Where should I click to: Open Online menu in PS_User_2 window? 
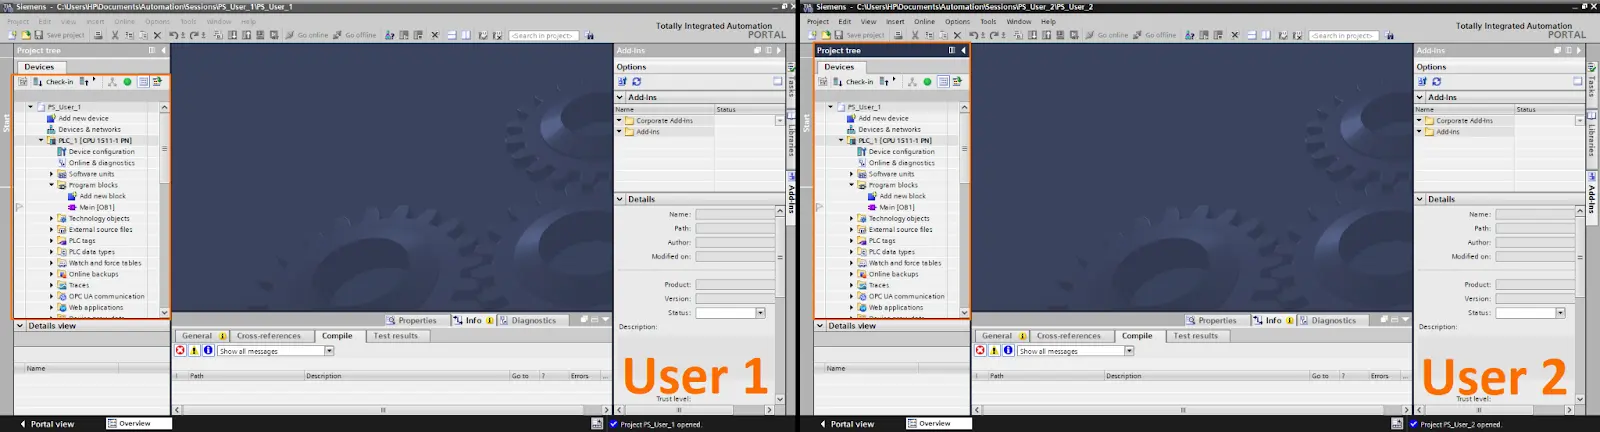(x=924, y=21)
